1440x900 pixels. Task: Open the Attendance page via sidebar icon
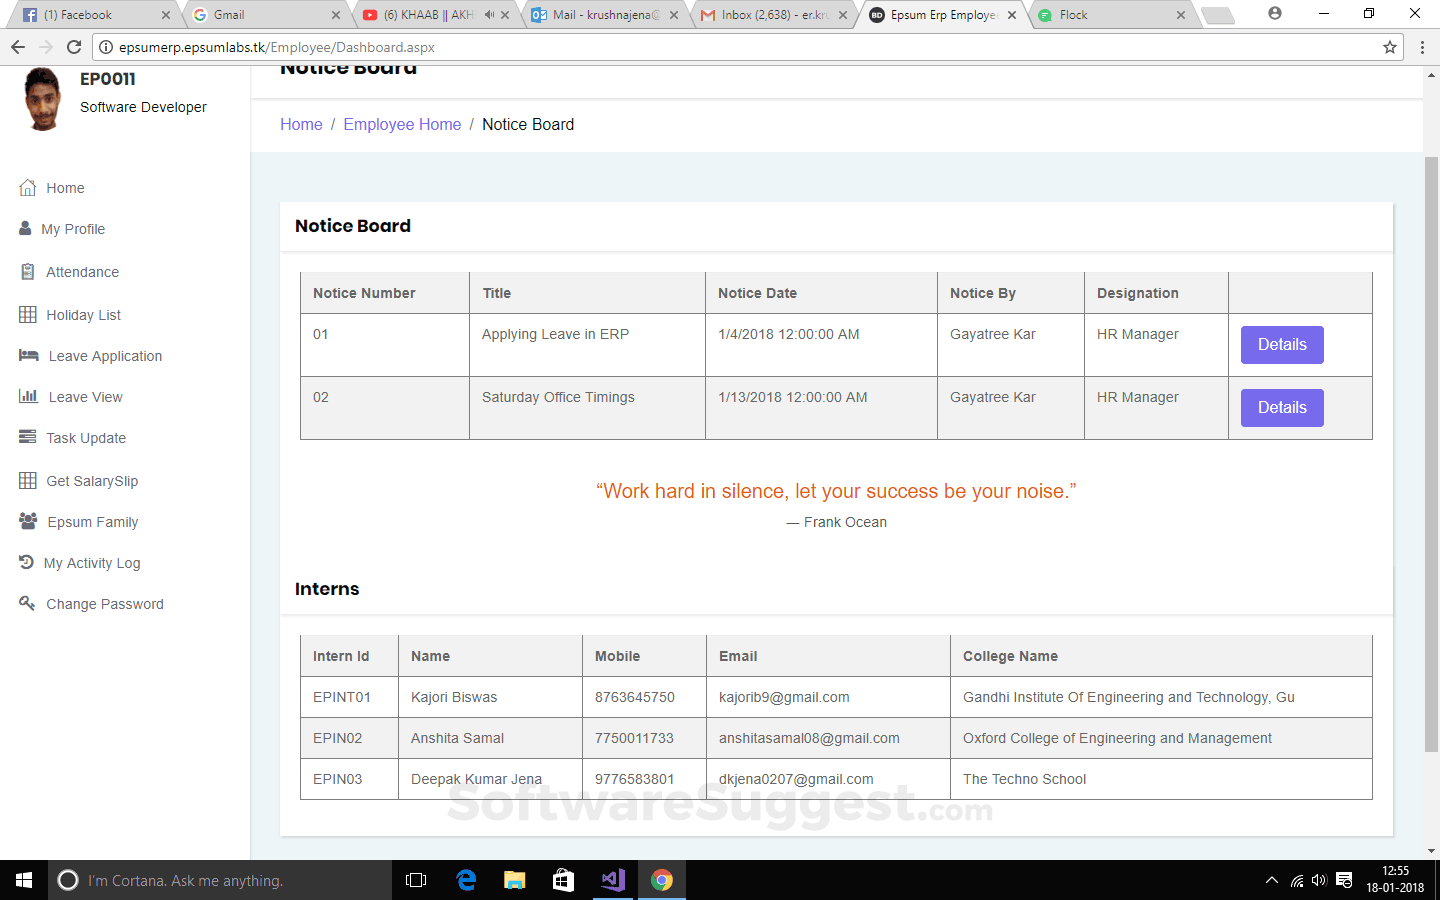(81, 271)
